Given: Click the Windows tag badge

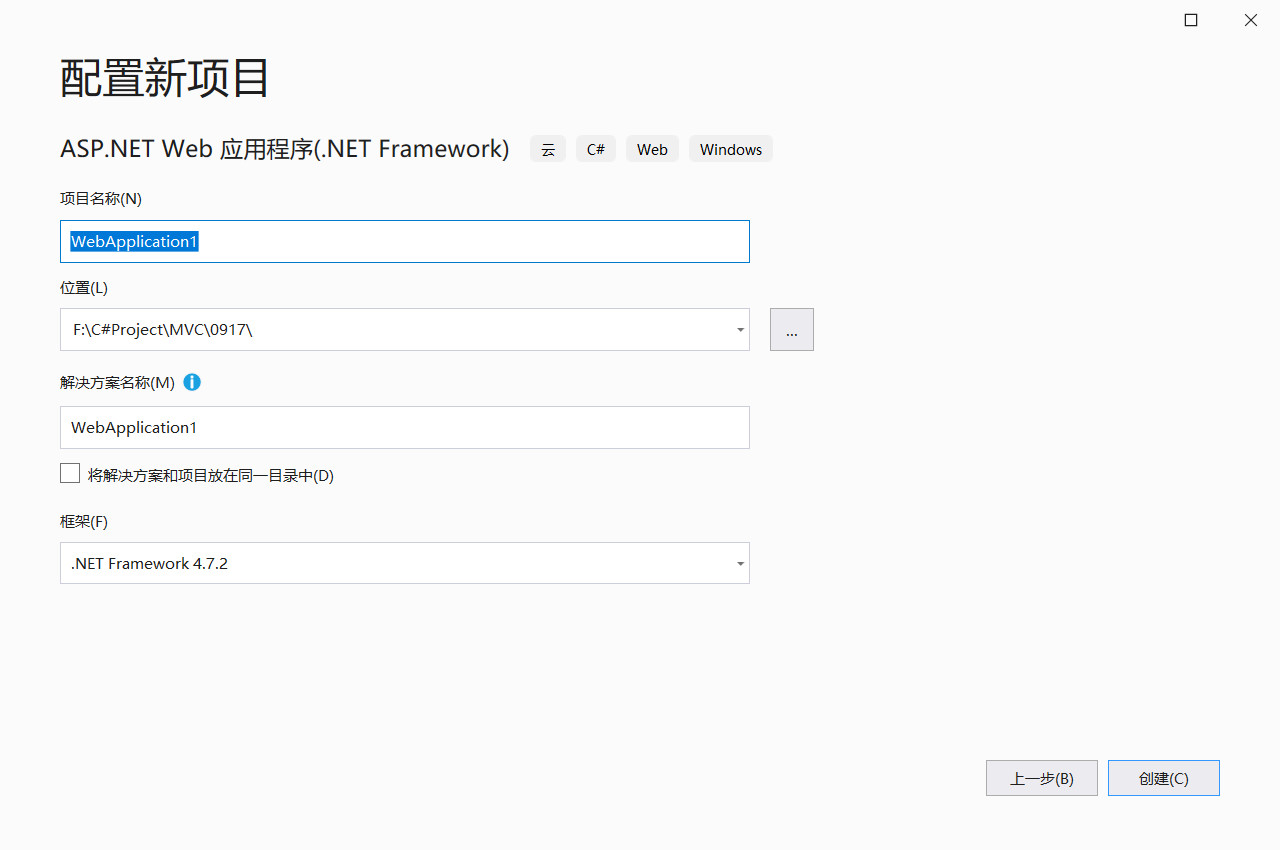Looking at the screenshot, I should click(731, 149).
